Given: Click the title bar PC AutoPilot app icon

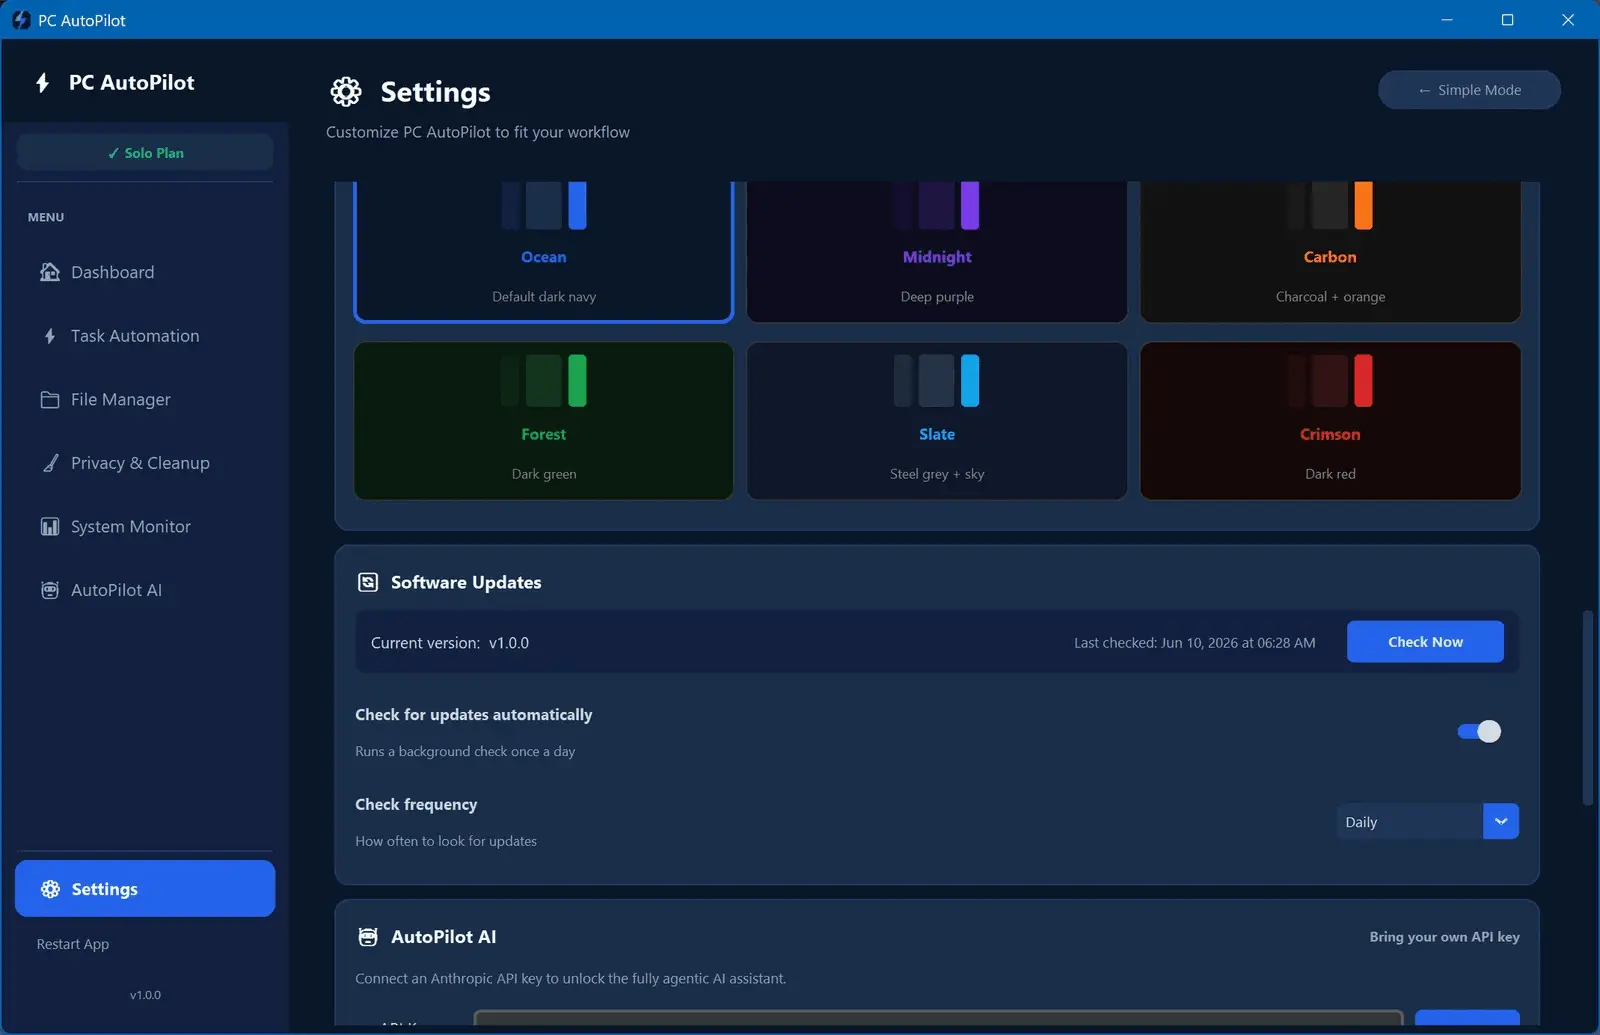Looking at the screenshot, I should point(21,20).
